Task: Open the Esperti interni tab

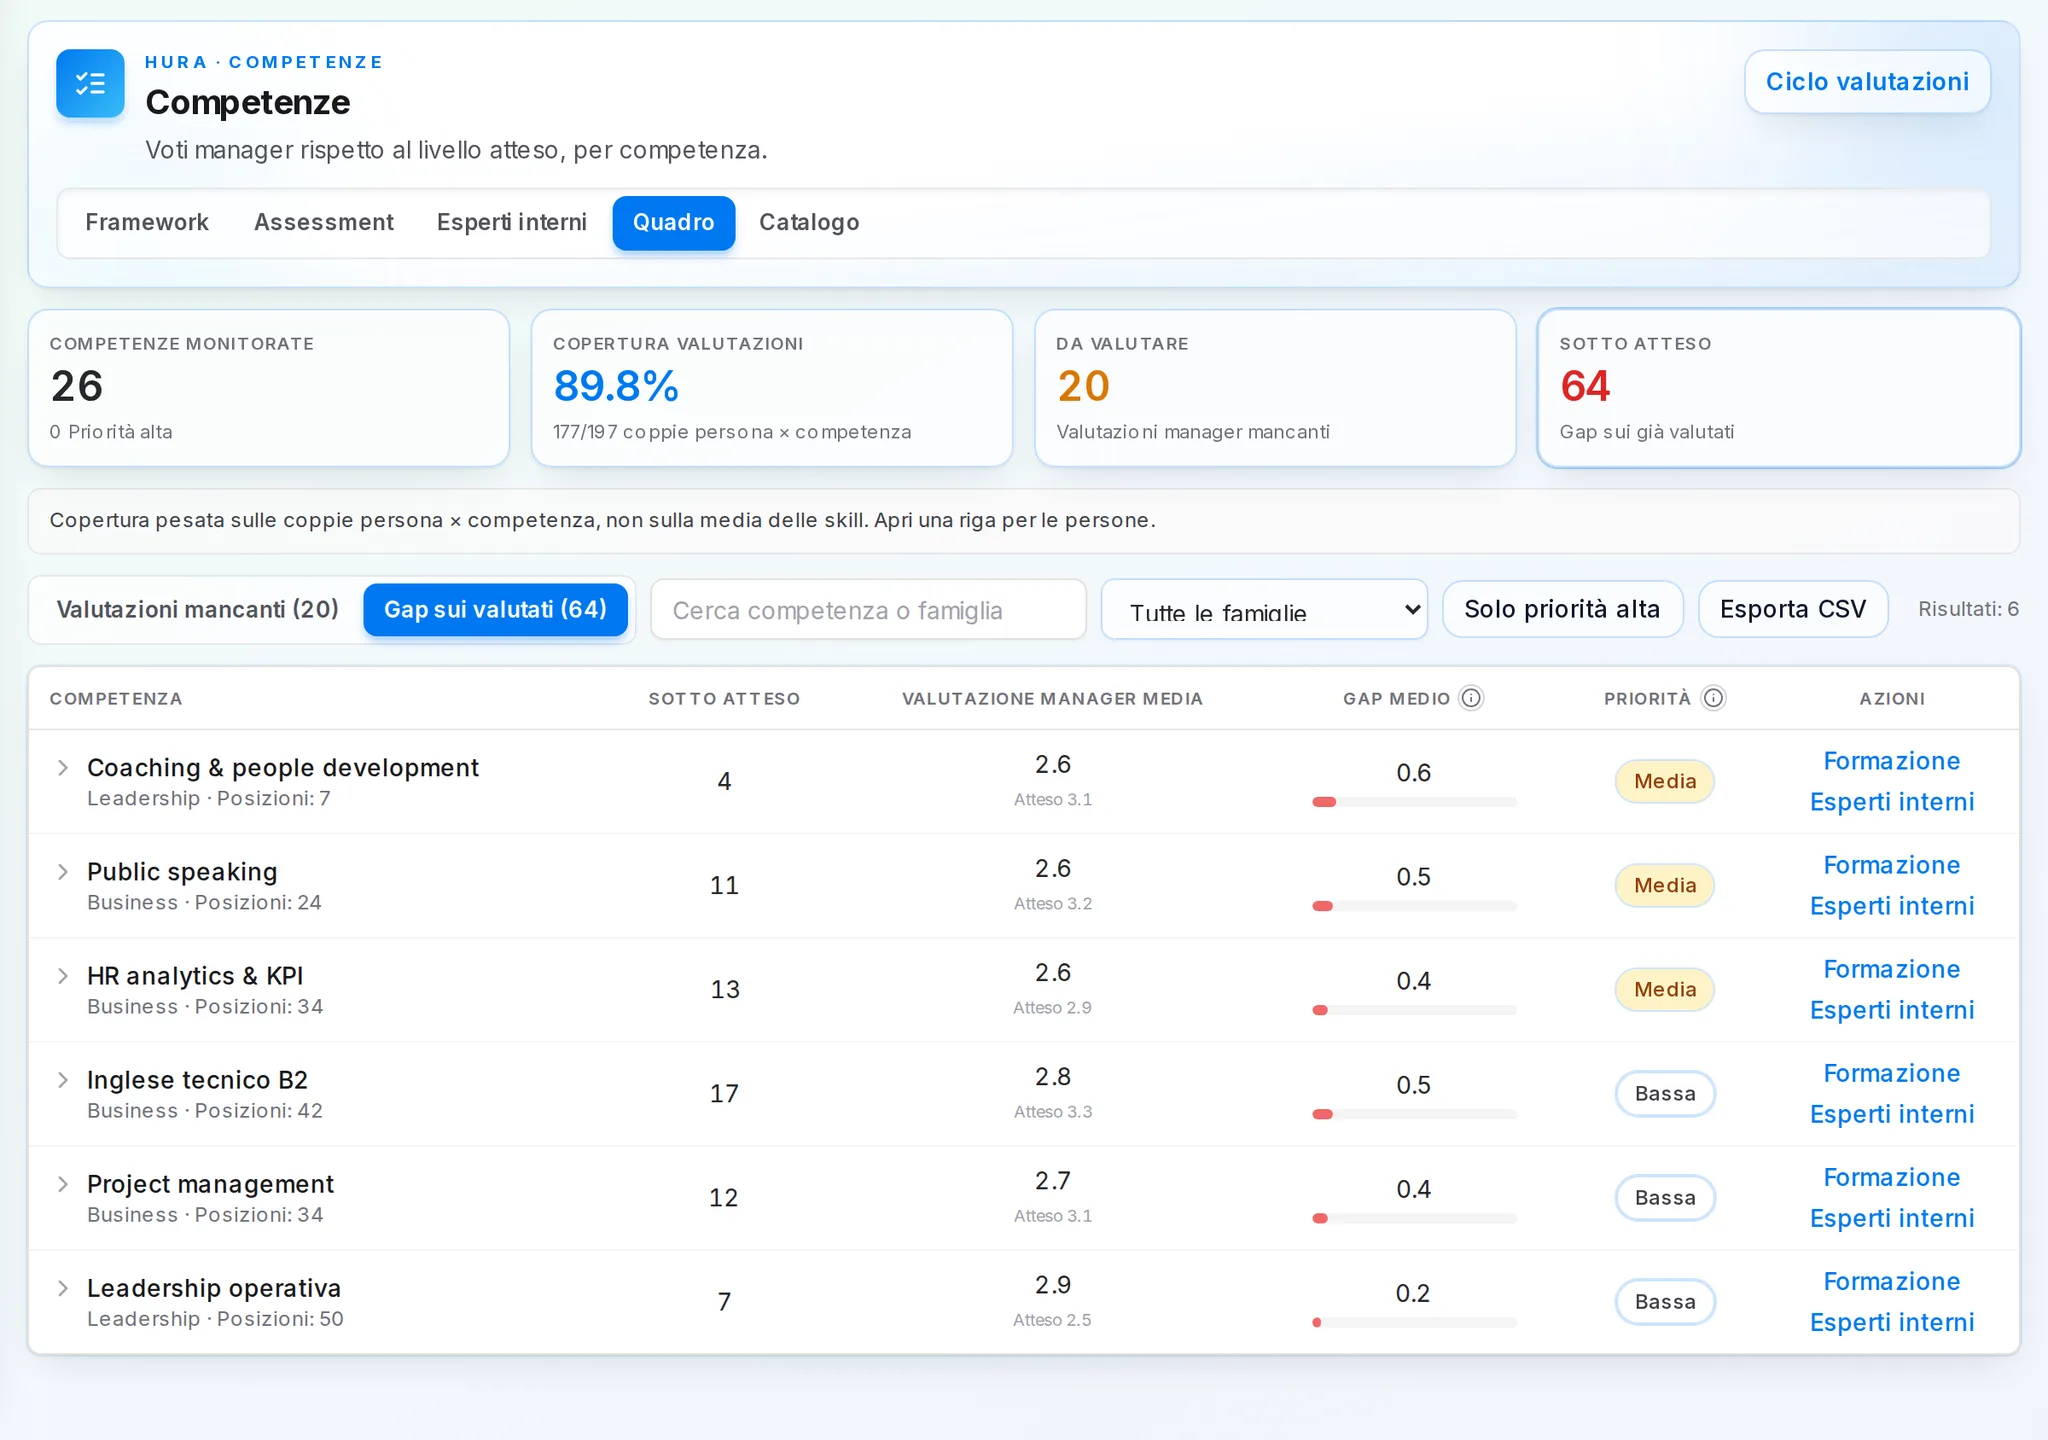Action: coord(512,222)
